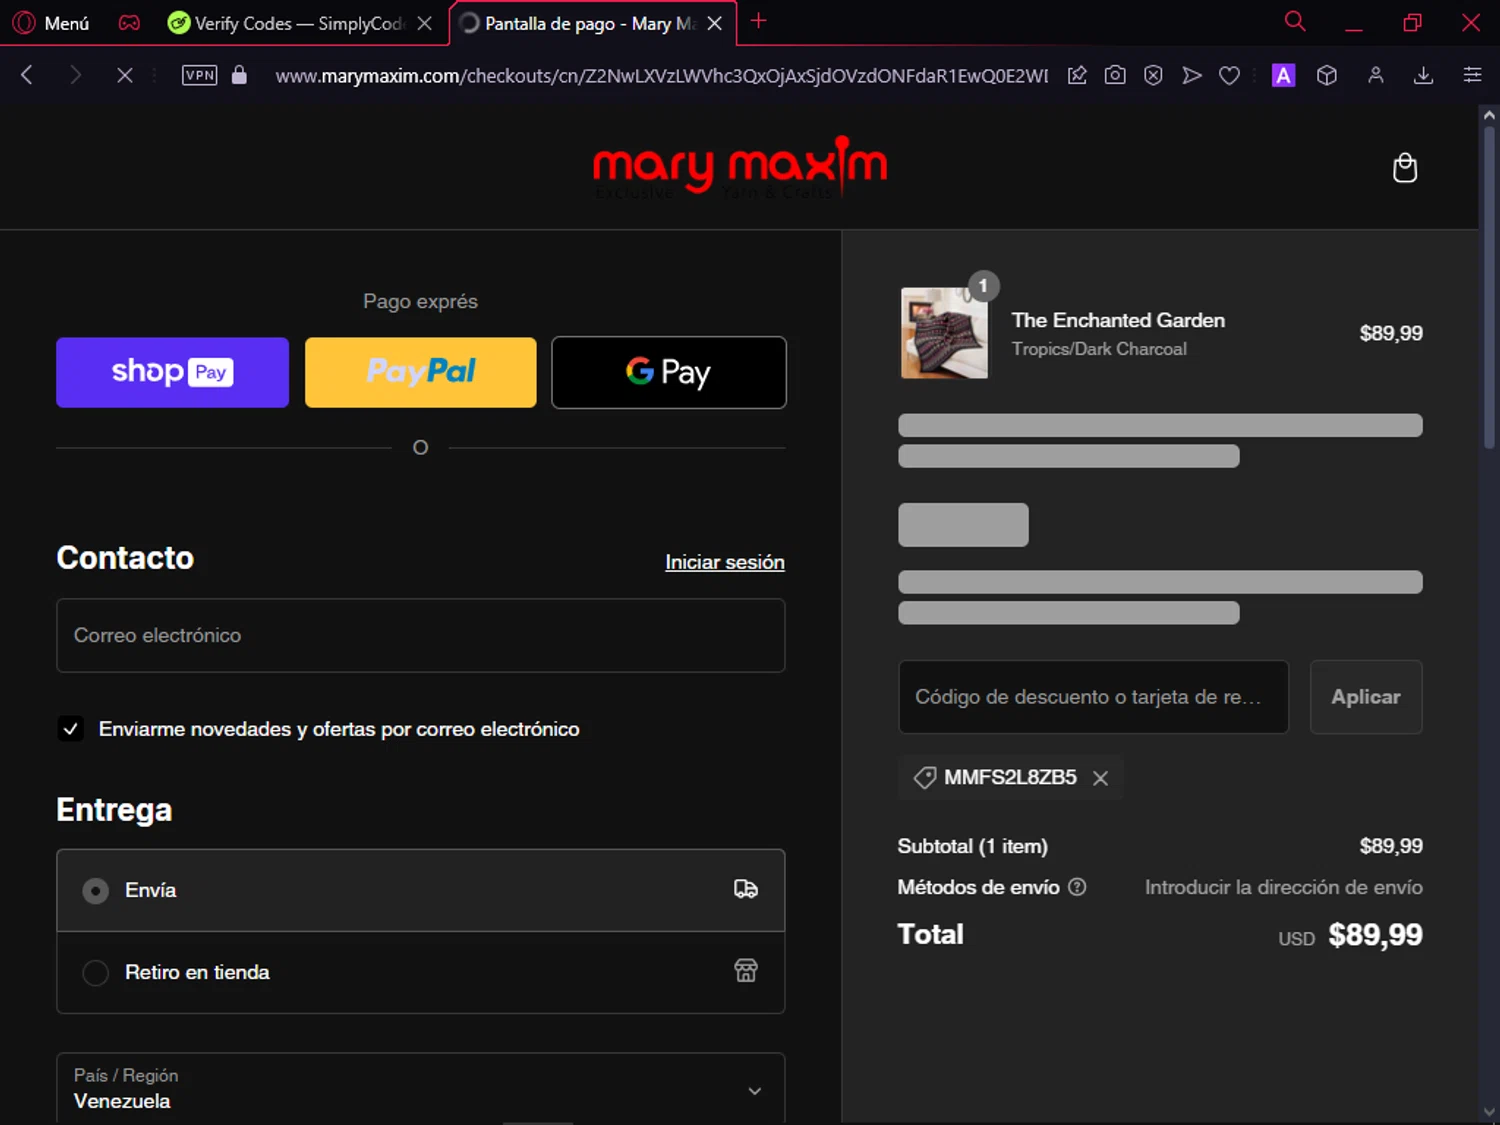Open the Opera Menú button
This screenshot has height=1125, width=1500.
click(x=51, y=23)
